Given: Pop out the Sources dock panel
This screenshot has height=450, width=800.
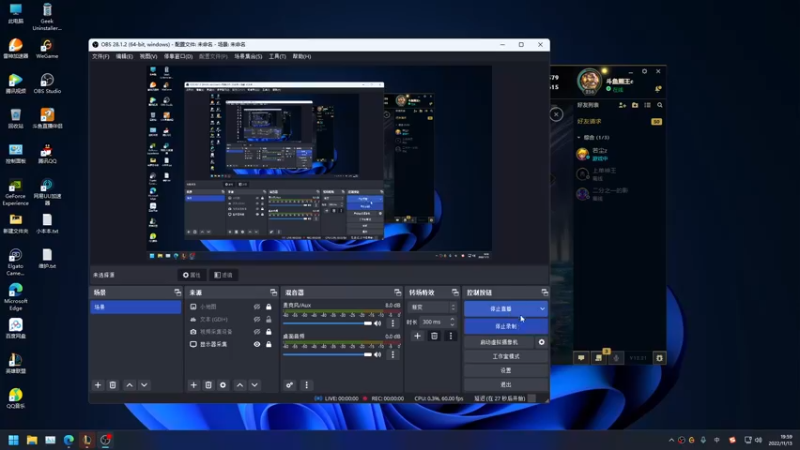Looking at the screenshot, I should coord(273,292).
